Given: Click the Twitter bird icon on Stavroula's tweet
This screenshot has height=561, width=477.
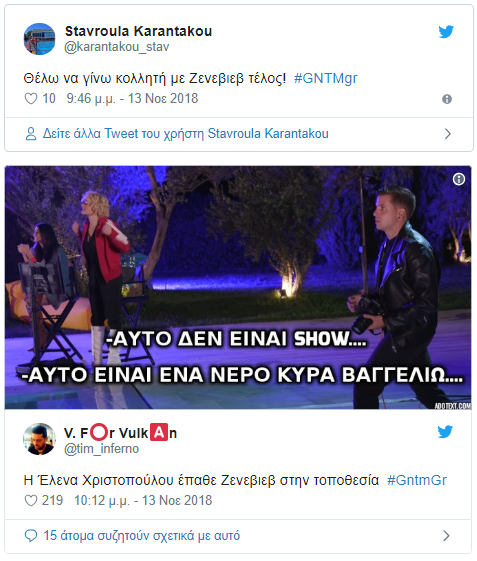Looking at the screenshot, I should coord(446,31).
